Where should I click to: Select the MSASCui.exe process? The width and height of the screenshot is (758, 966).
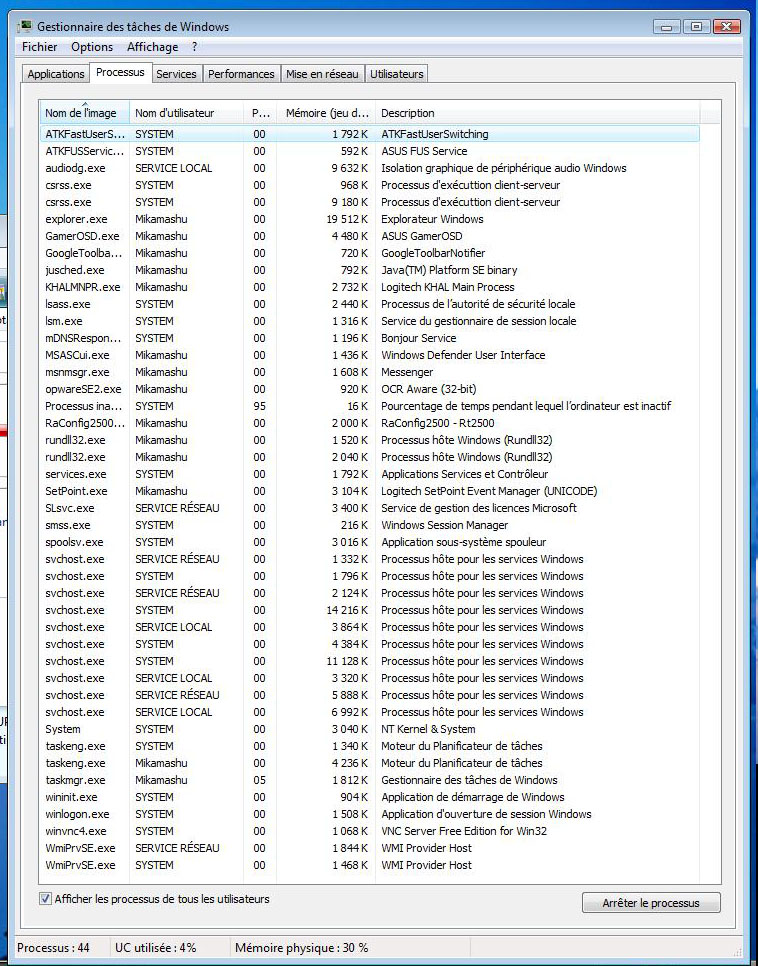[x=370, y=355]
